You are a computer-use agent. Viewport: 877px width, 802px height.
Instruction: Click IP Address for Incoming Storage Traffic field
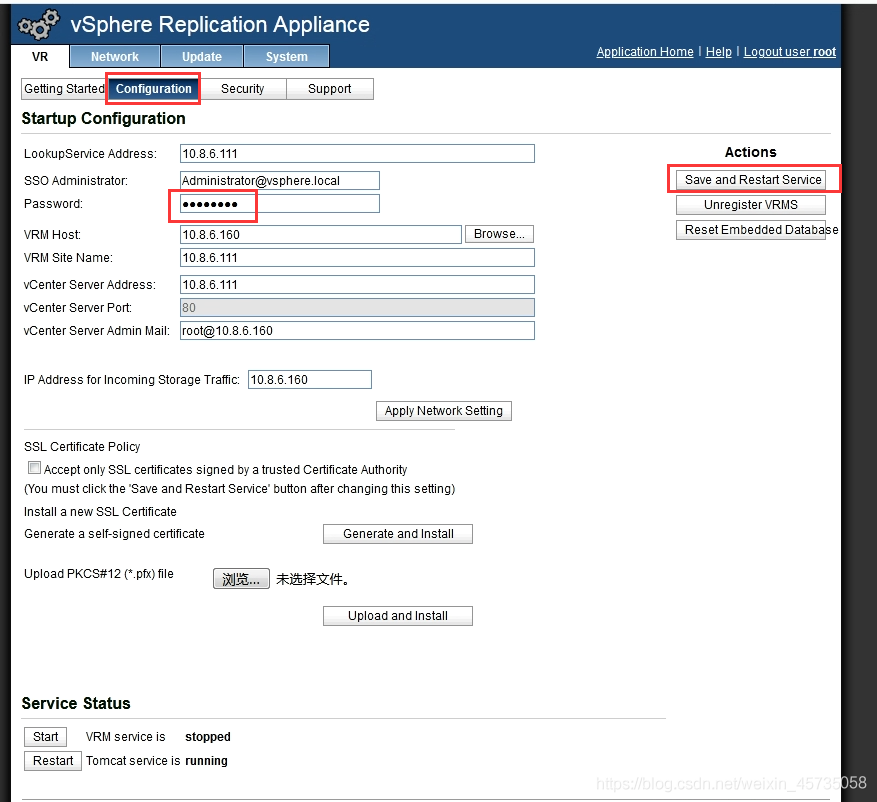click(x=310, y=380)
